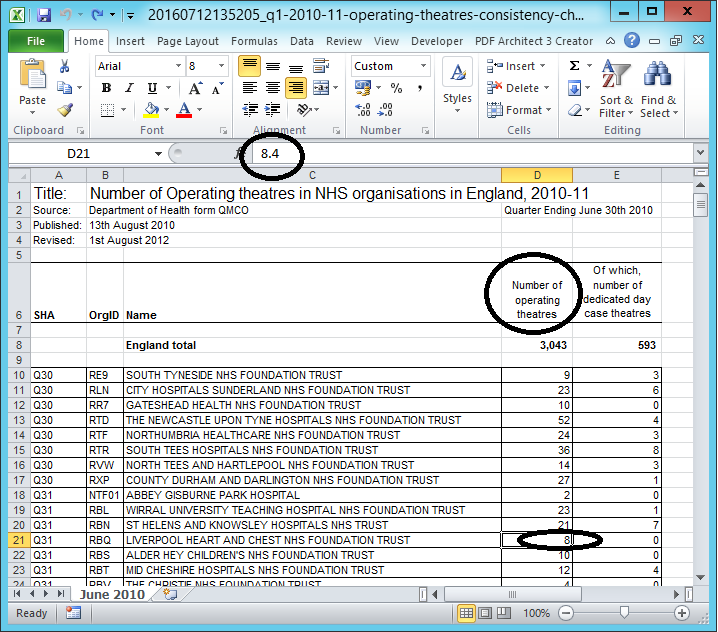Toggle Italic formatting
The width and height of the screenshot is (718, 632).
tap(129, 87)
